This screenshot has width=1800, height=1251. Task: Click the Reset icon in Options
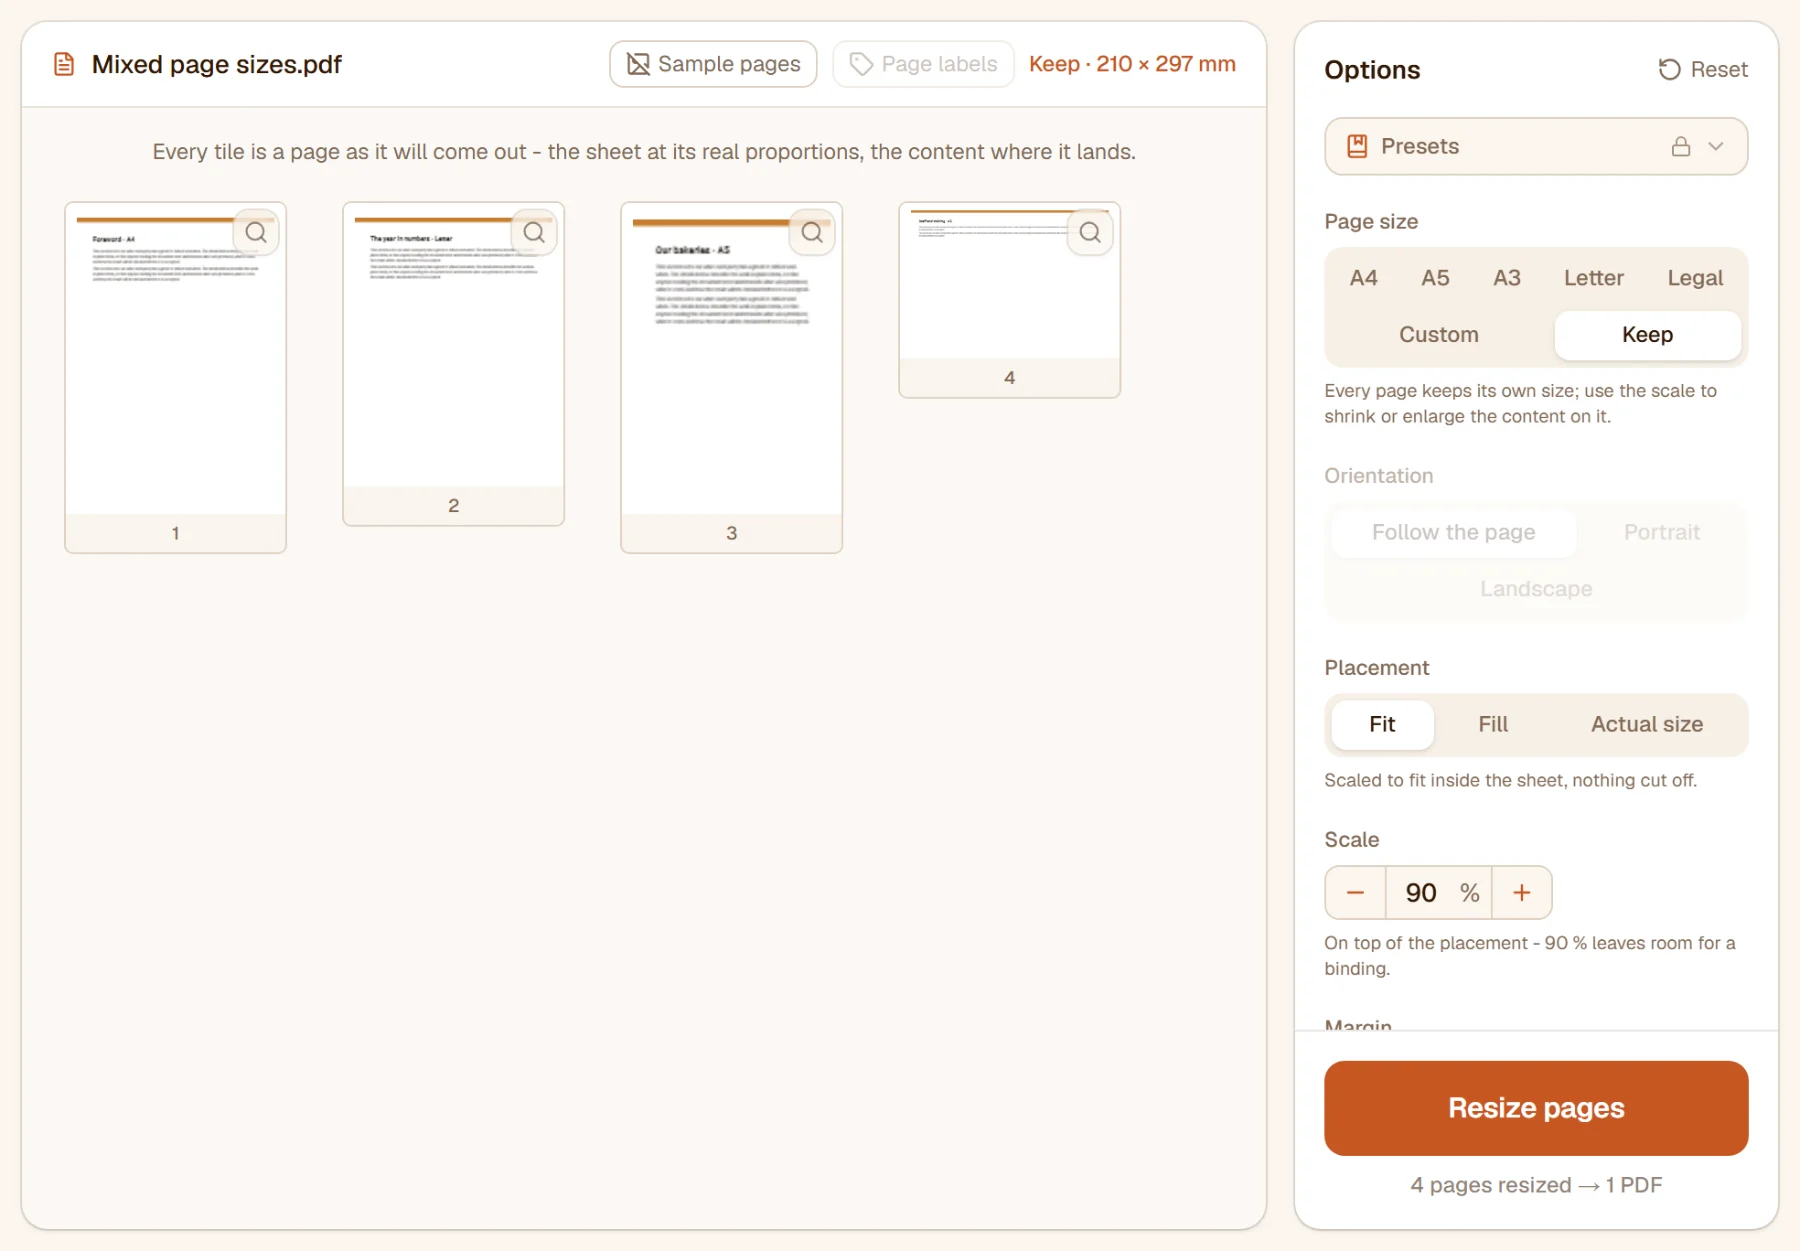[x=1669, y=70]
